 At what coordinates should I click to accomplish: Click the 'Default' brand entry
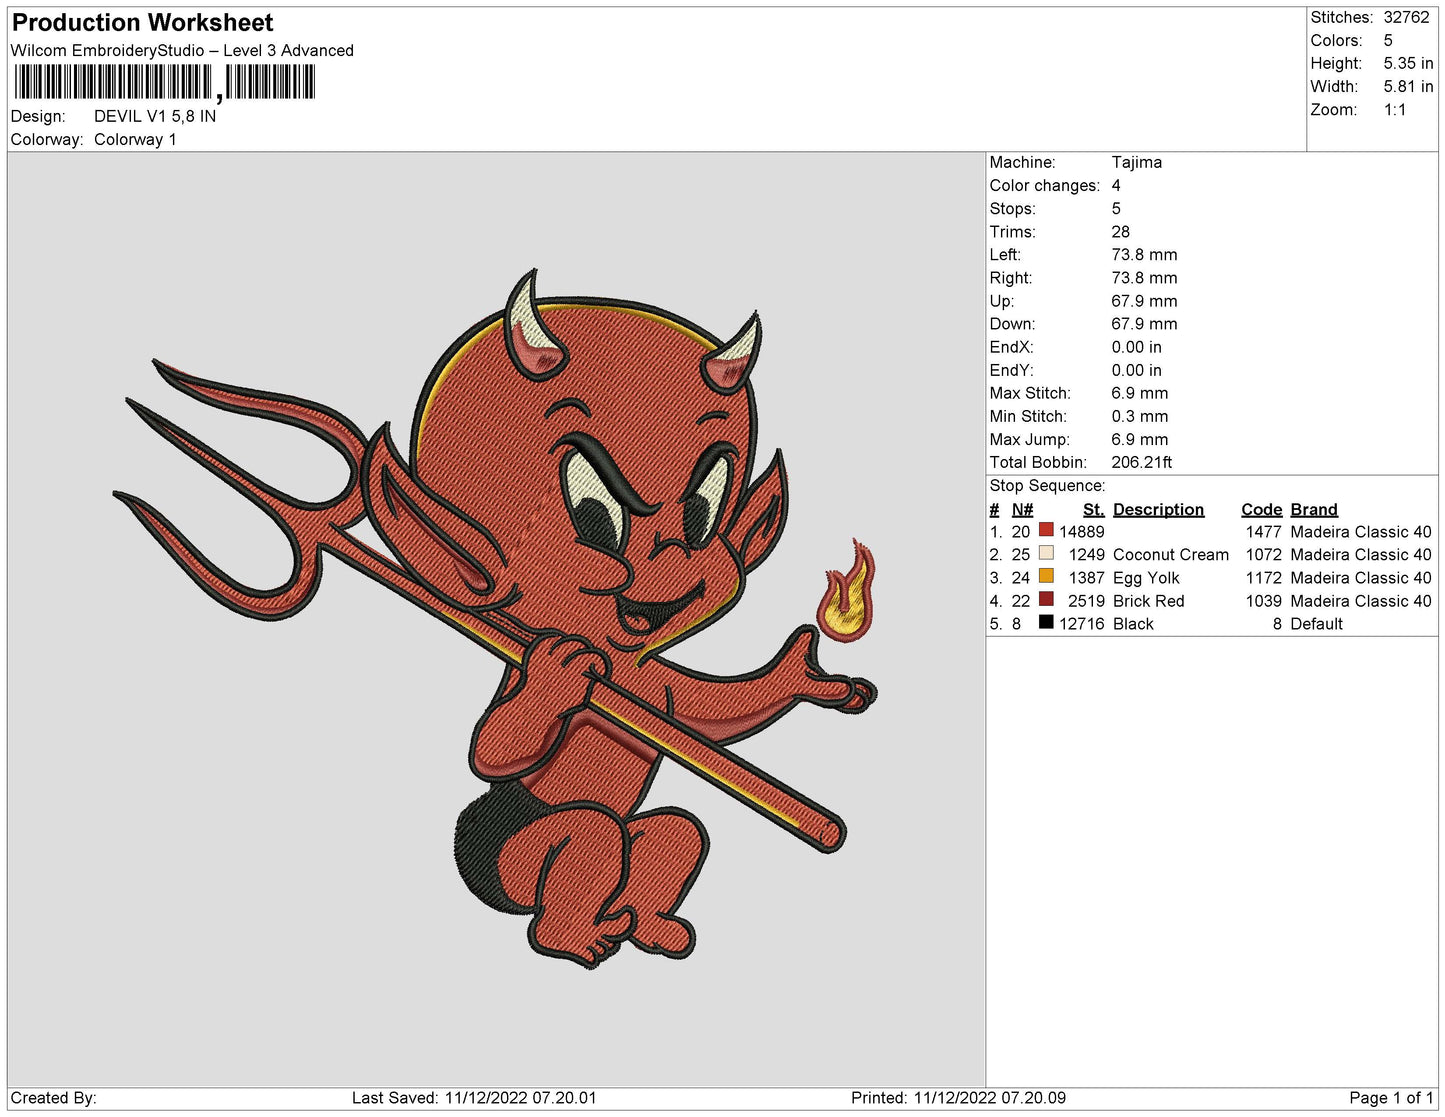pyautogui.click(x=1316, y=624)
